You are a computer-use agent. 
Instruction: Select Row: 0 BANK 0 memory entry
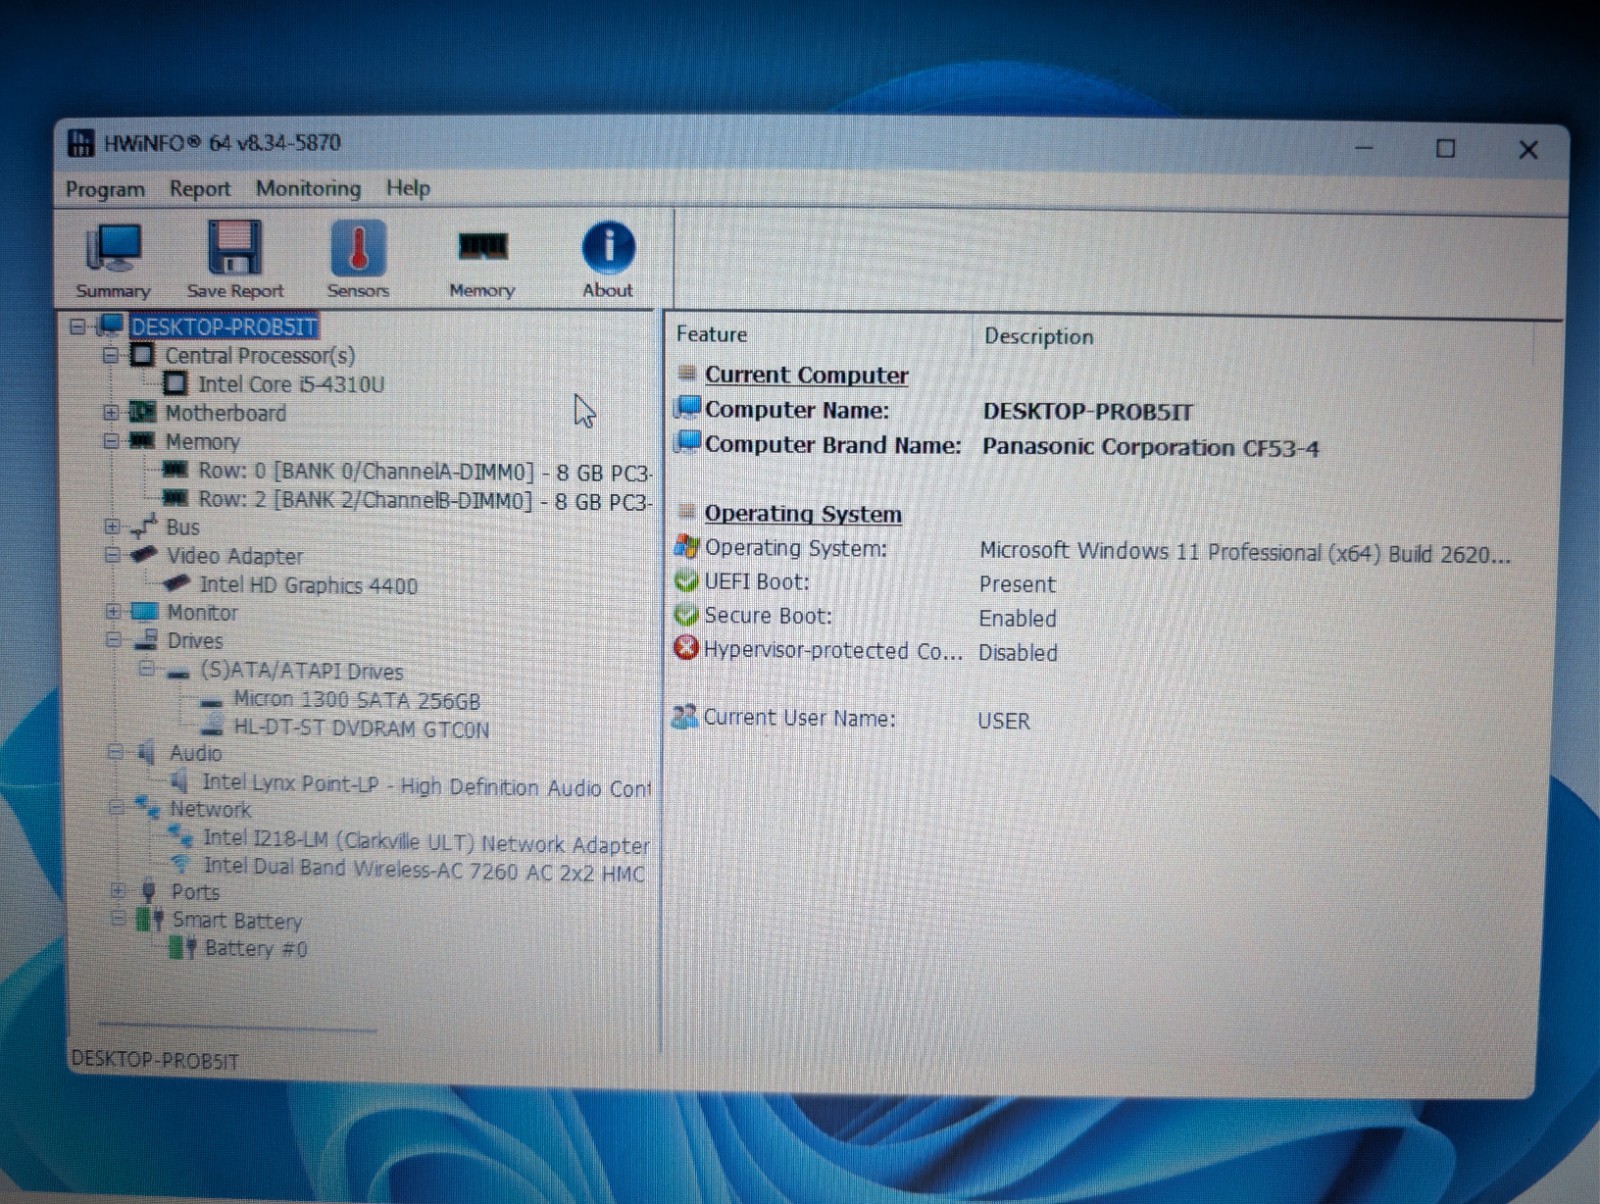point(424,472)
